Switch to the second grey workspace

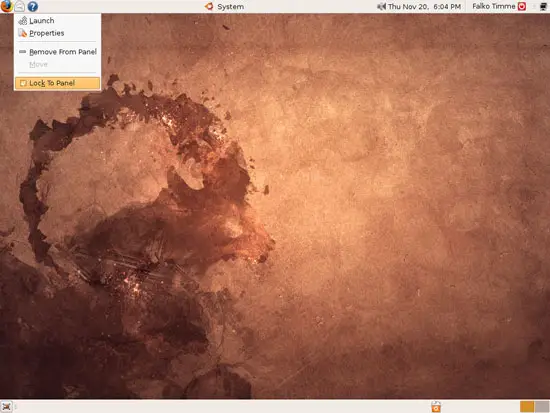(542, 407)
